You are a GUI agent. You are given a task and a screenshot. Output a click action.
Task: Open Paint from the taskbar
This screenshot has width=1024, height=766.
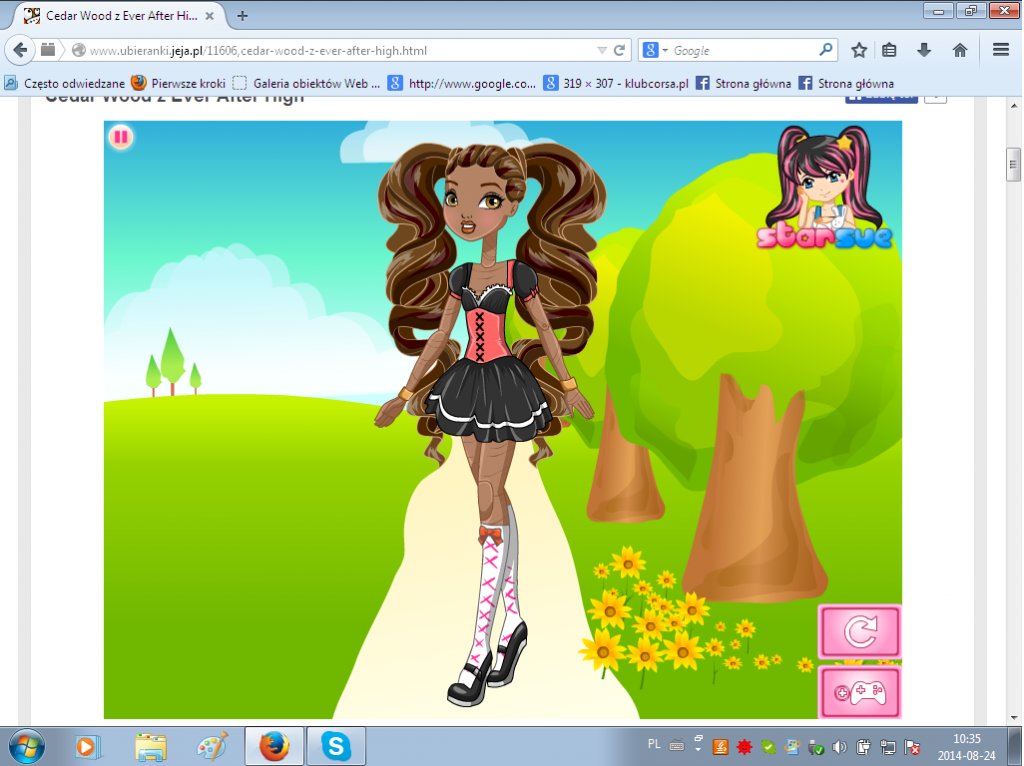tap(213, 746)
